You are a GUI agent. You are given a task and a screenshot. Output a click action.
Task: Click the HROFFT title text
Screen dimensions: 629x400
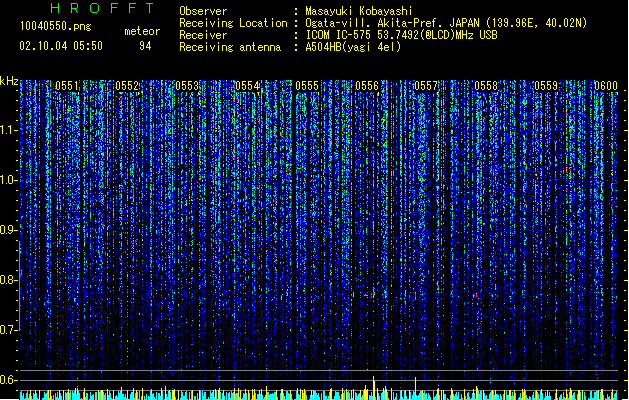pos(102,8)
